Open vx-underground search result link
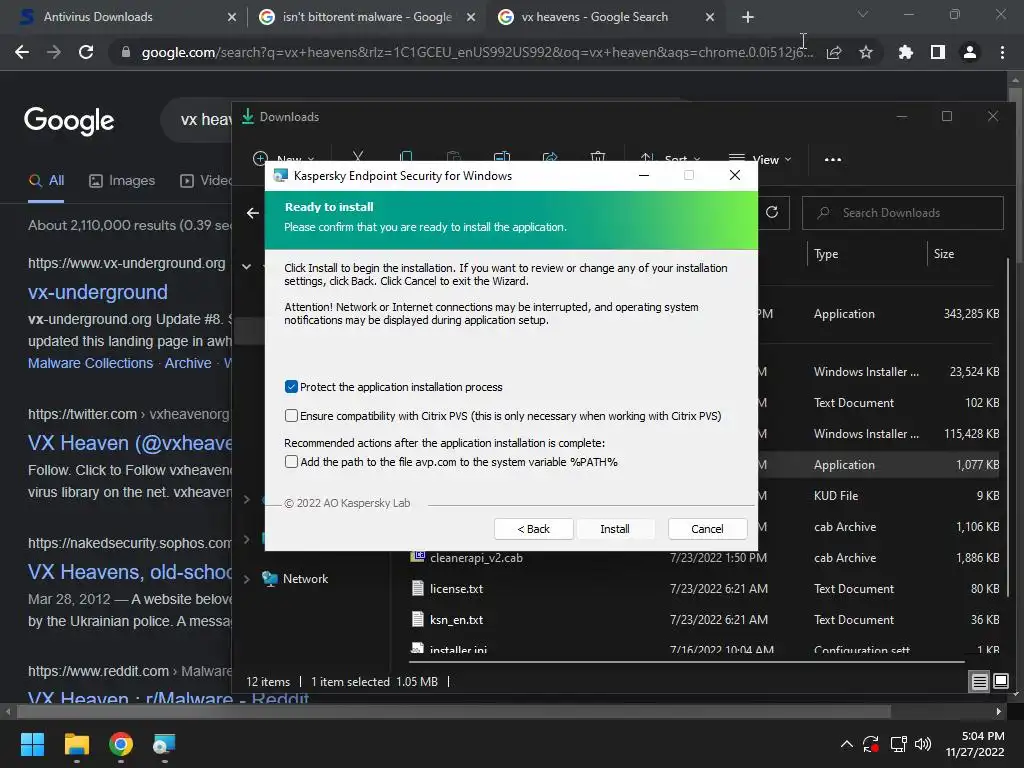Viewport: 1024px width, 768px height. point(98,292)
